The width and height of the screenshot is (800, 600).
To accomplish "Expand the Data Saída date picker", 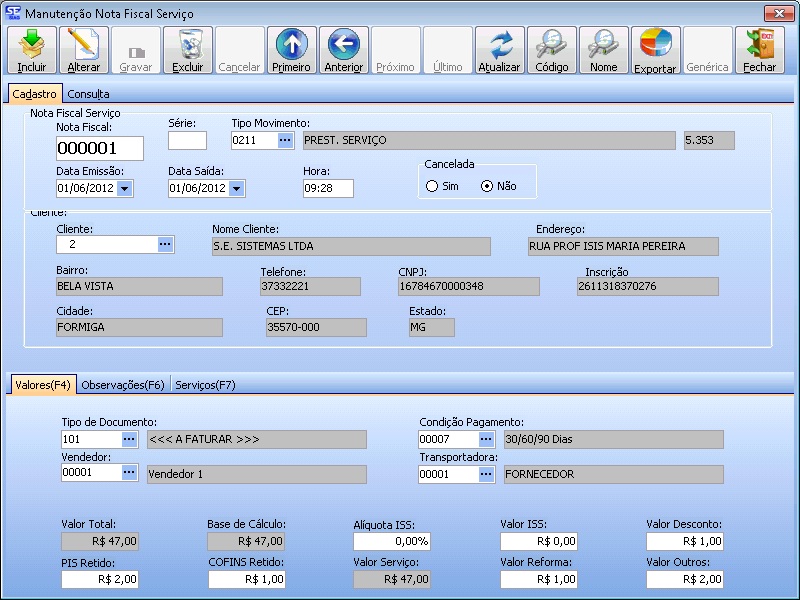I will pyautogui.click(x=237, y=188).
